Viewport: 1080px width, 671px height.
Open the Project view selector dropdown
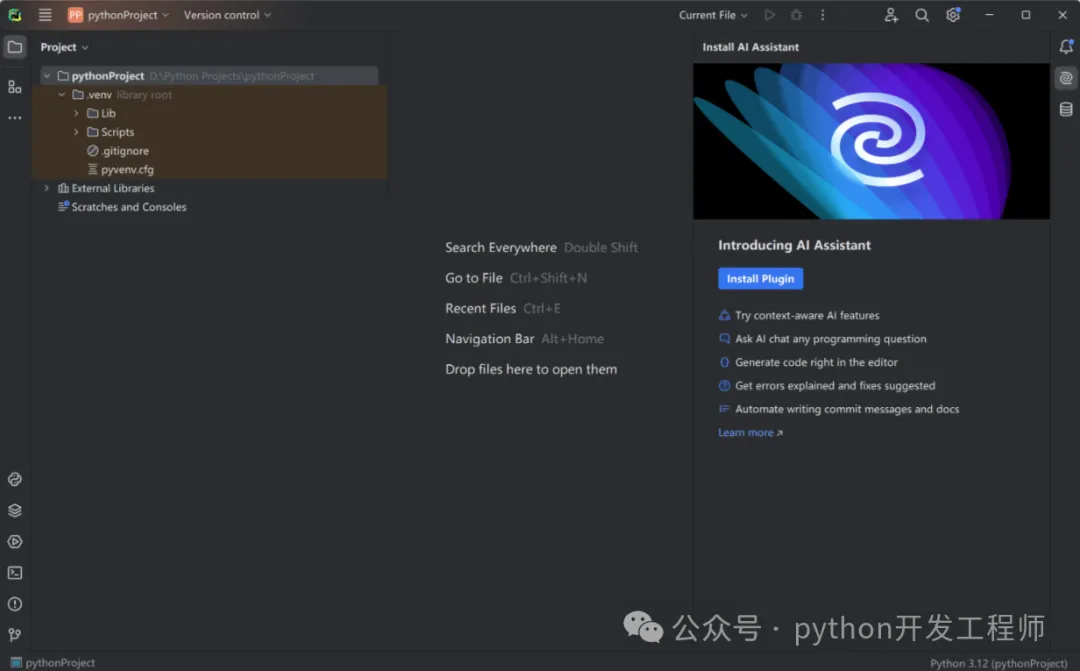tap(64, 47)
